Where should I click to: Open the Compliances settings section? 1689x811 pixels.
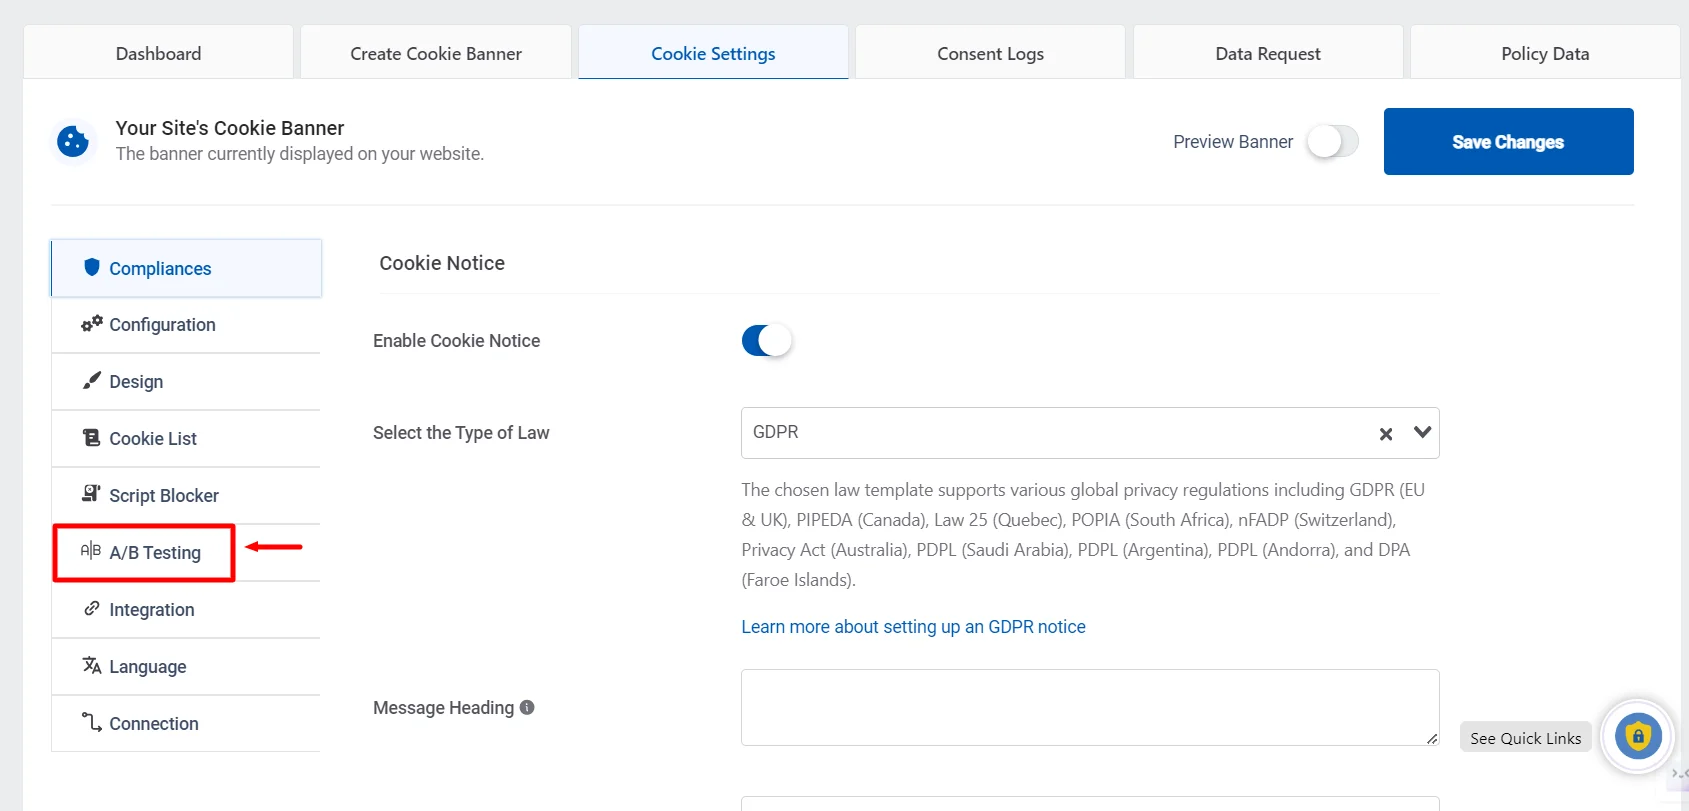coord(186,268)
